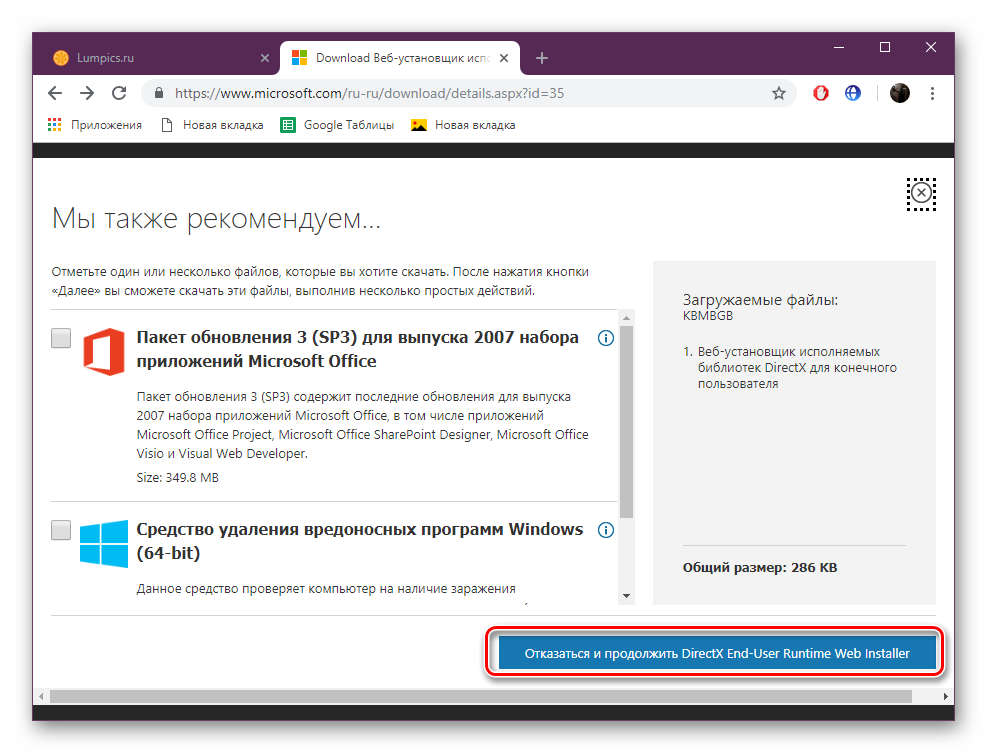Show info for Office 2007 SP3 package
The image size is (987, 753).
pyautogui.click(x=605, y=338)
